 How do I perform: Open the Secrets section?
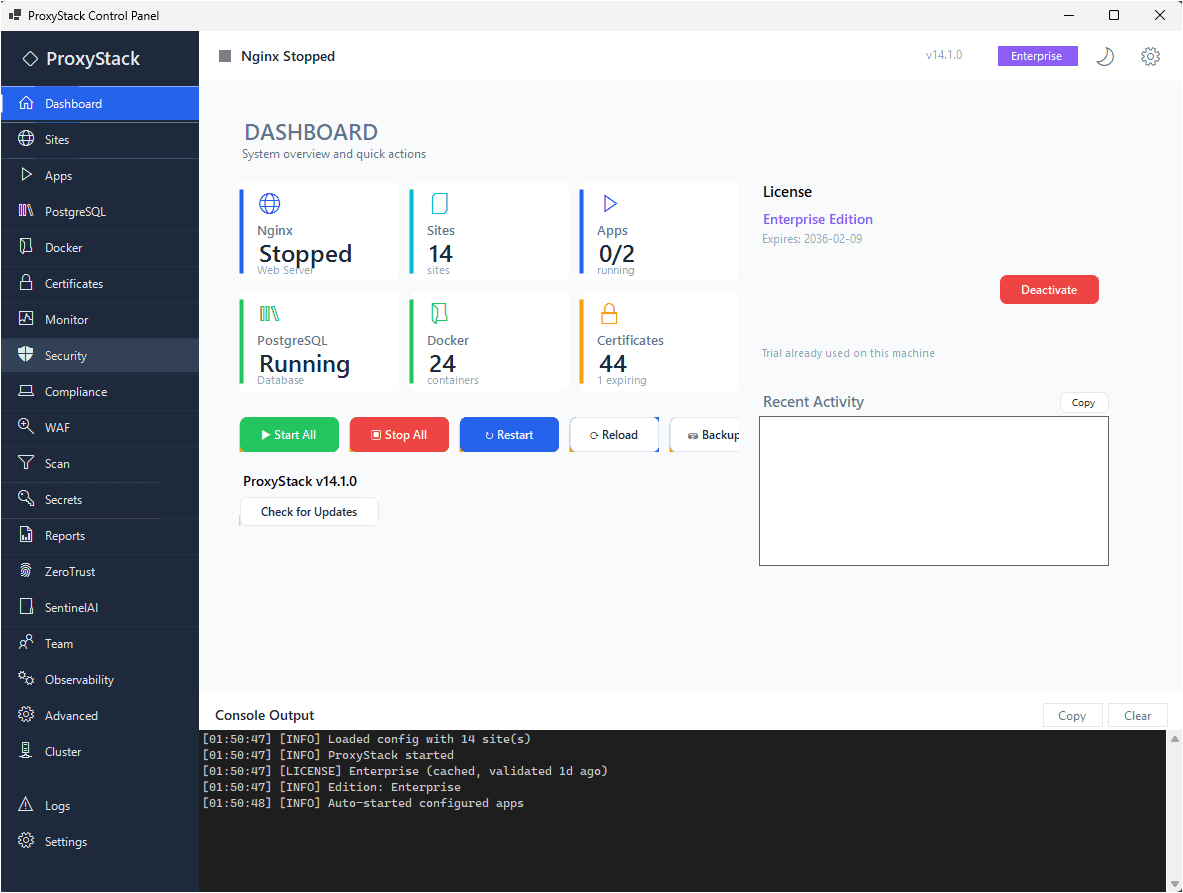64,499
